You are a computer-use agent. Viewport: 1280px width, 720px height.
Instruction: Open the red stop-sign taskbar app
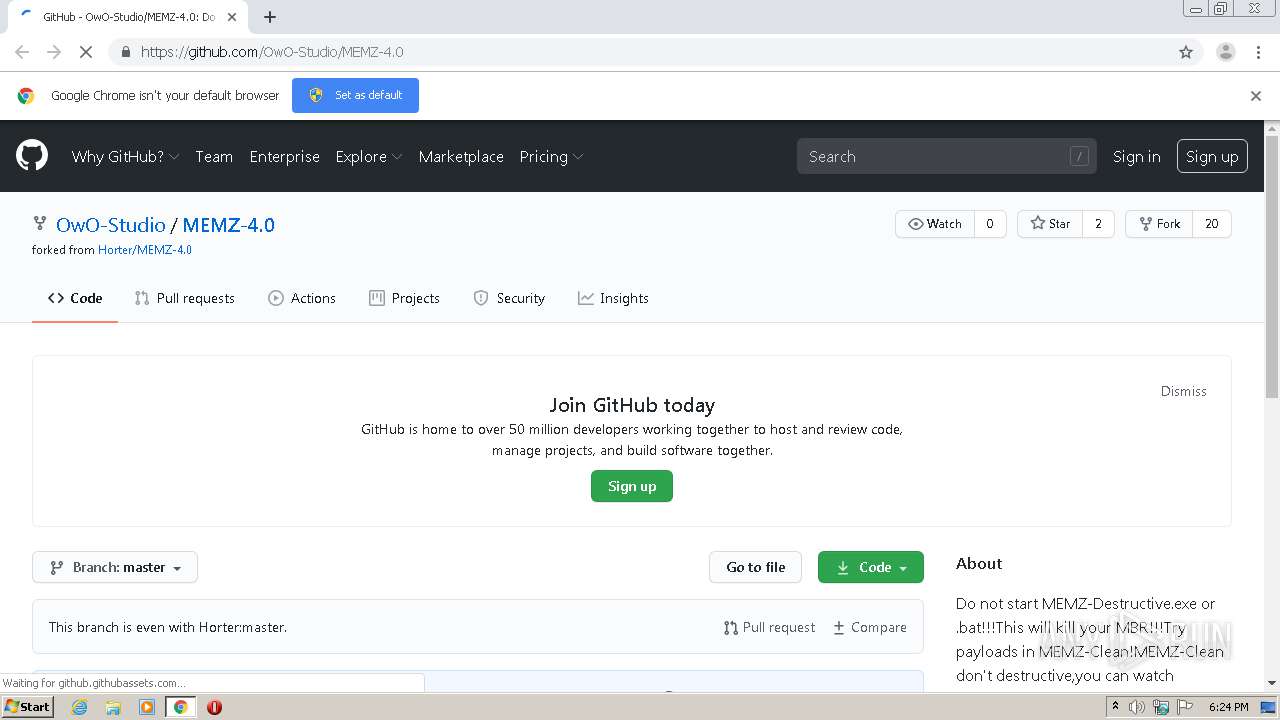coord(214,707)
